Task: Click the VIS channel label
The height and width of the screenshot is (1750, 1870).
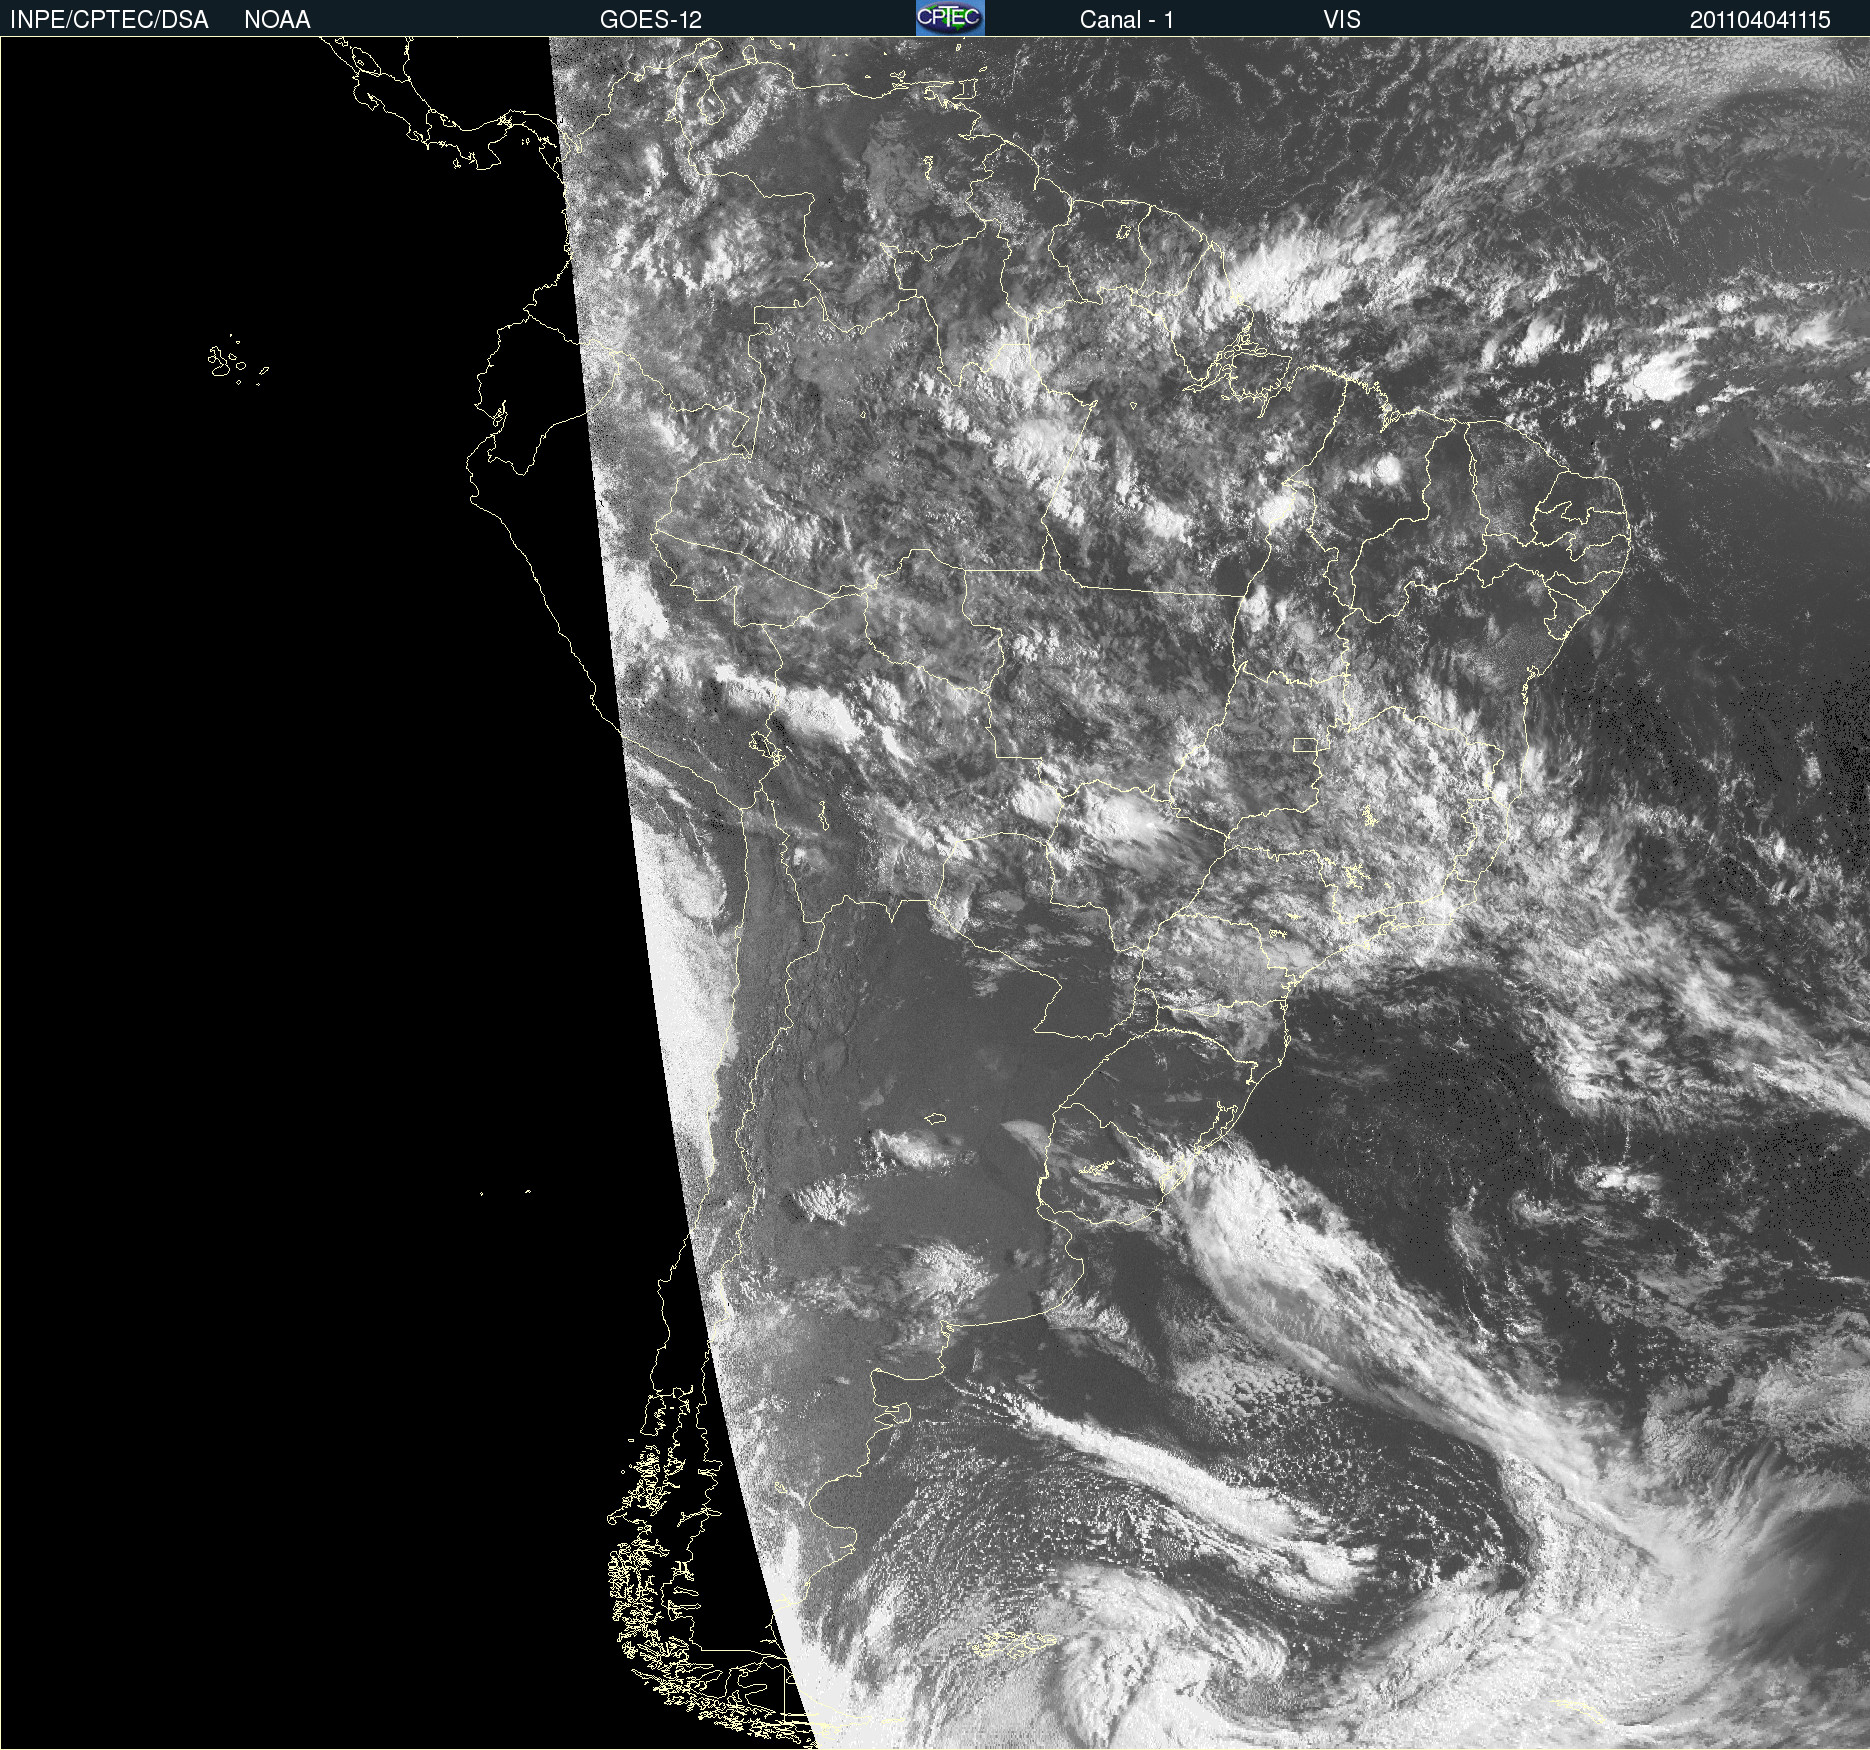Action: point(1342,20)
